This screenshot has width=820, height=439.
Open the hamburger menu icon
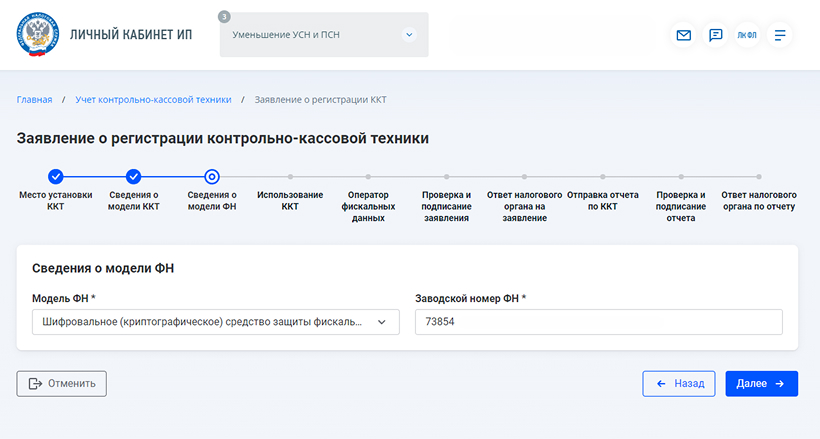coord(780,35)
